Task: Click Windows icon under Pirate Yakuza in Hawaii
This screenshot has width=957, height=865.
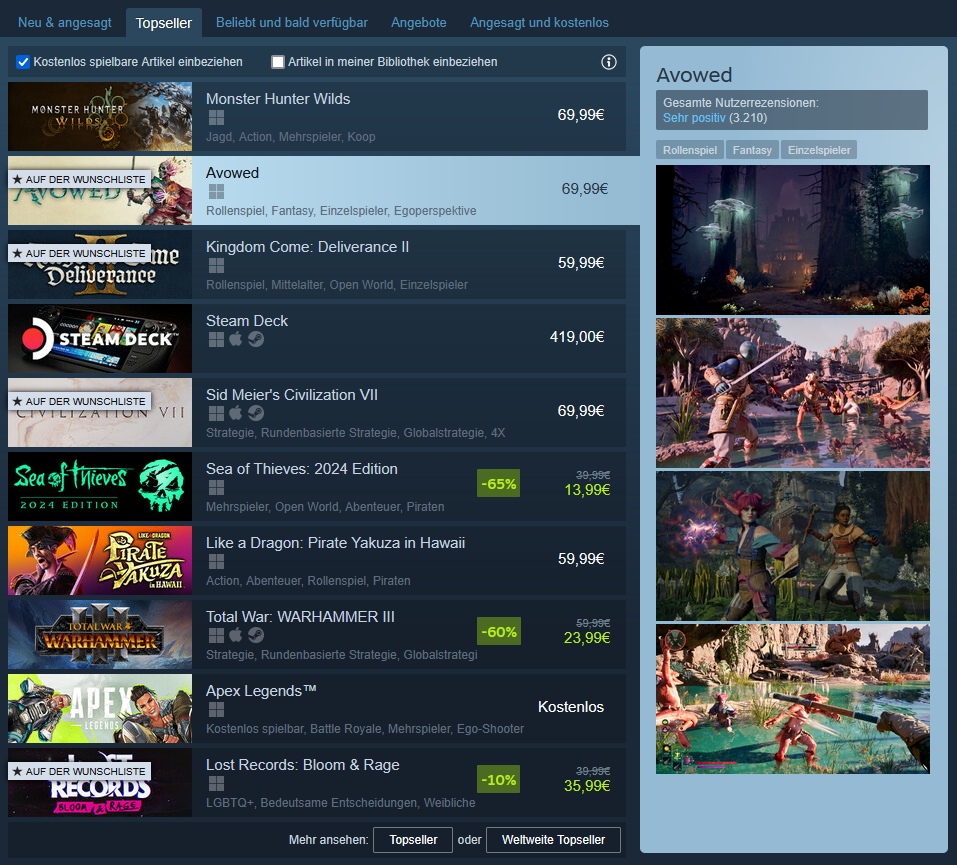Action: click(216, 562)
